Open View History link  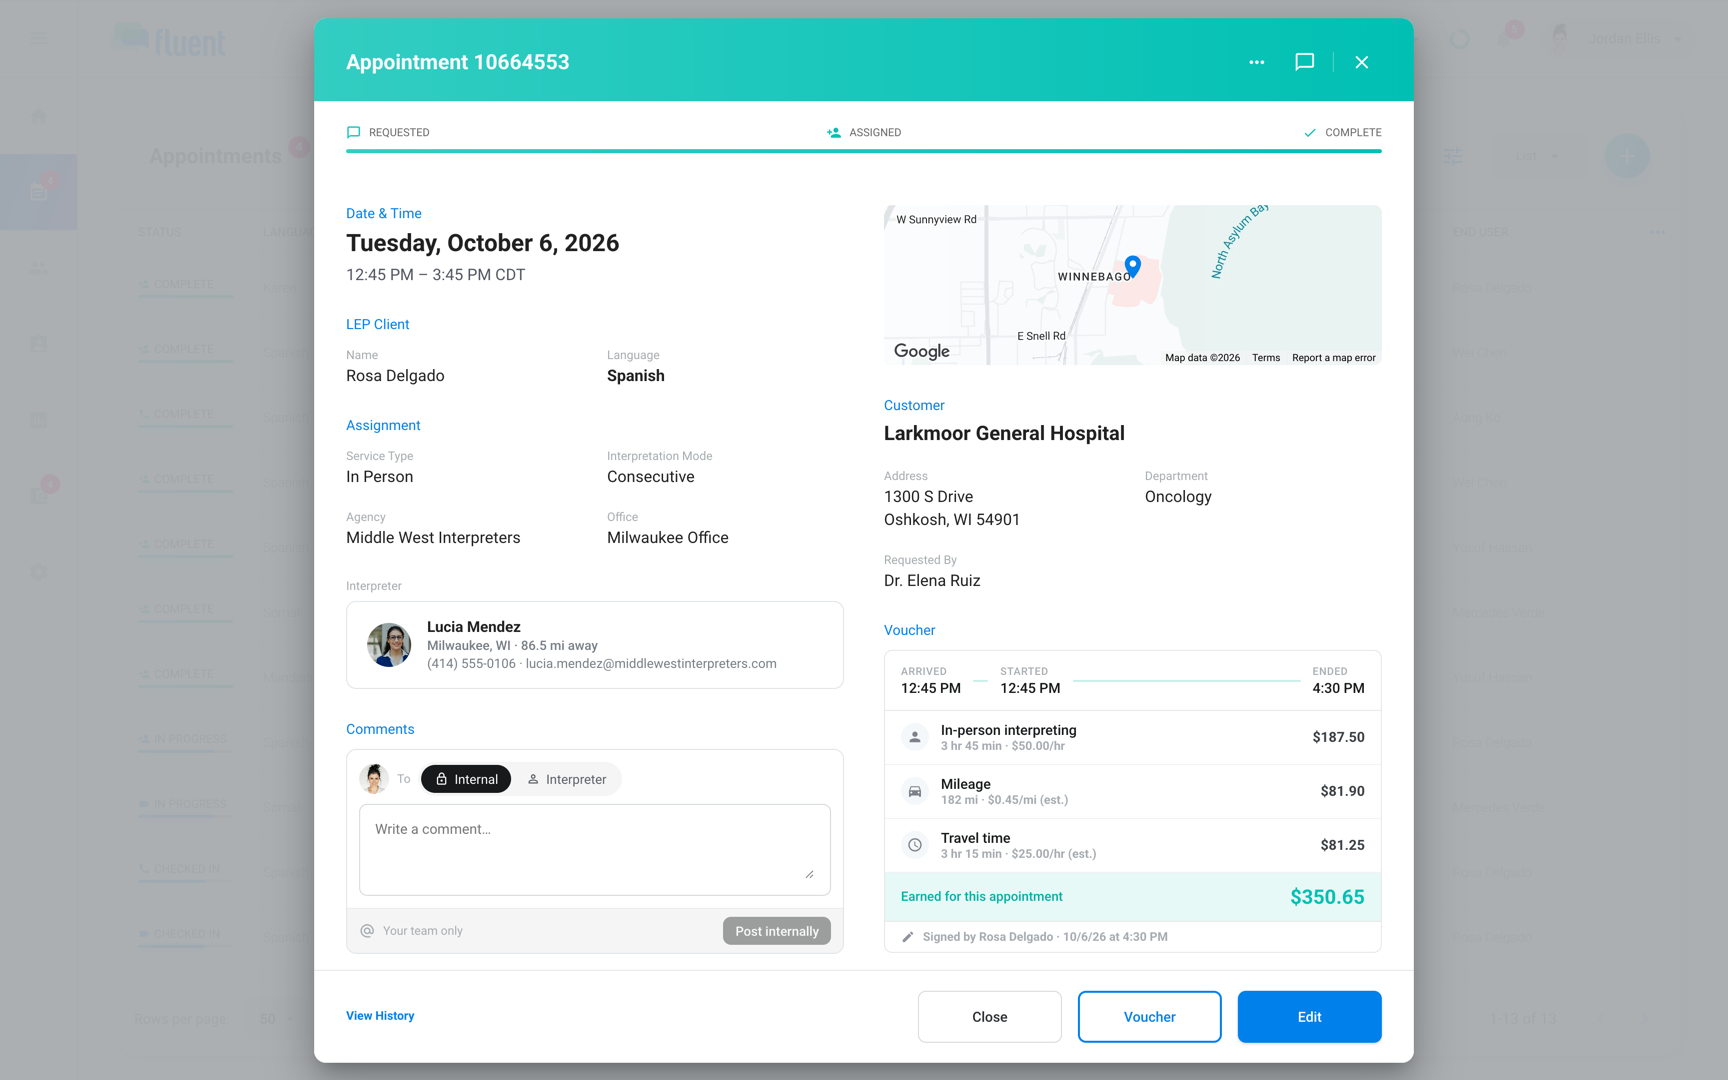point(380,1016)
